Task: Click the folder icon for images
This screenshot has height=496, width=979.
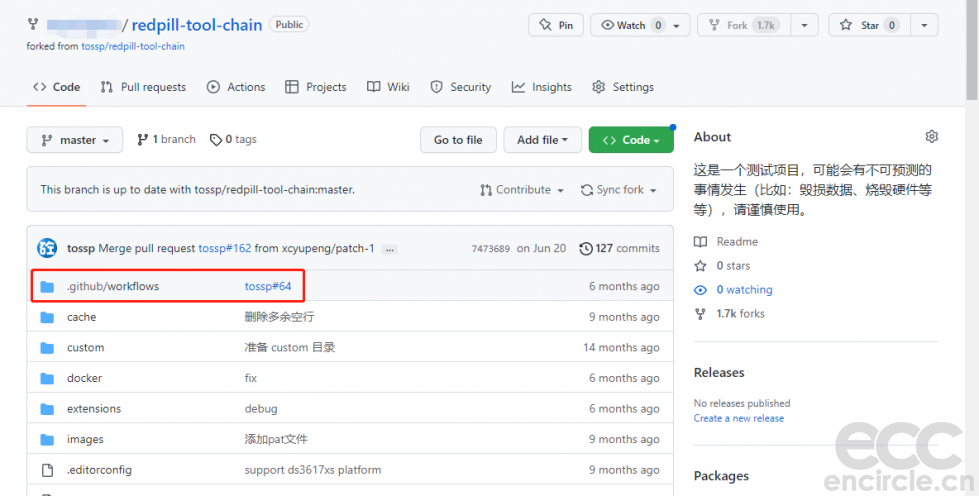Action: tap(47, 440)
